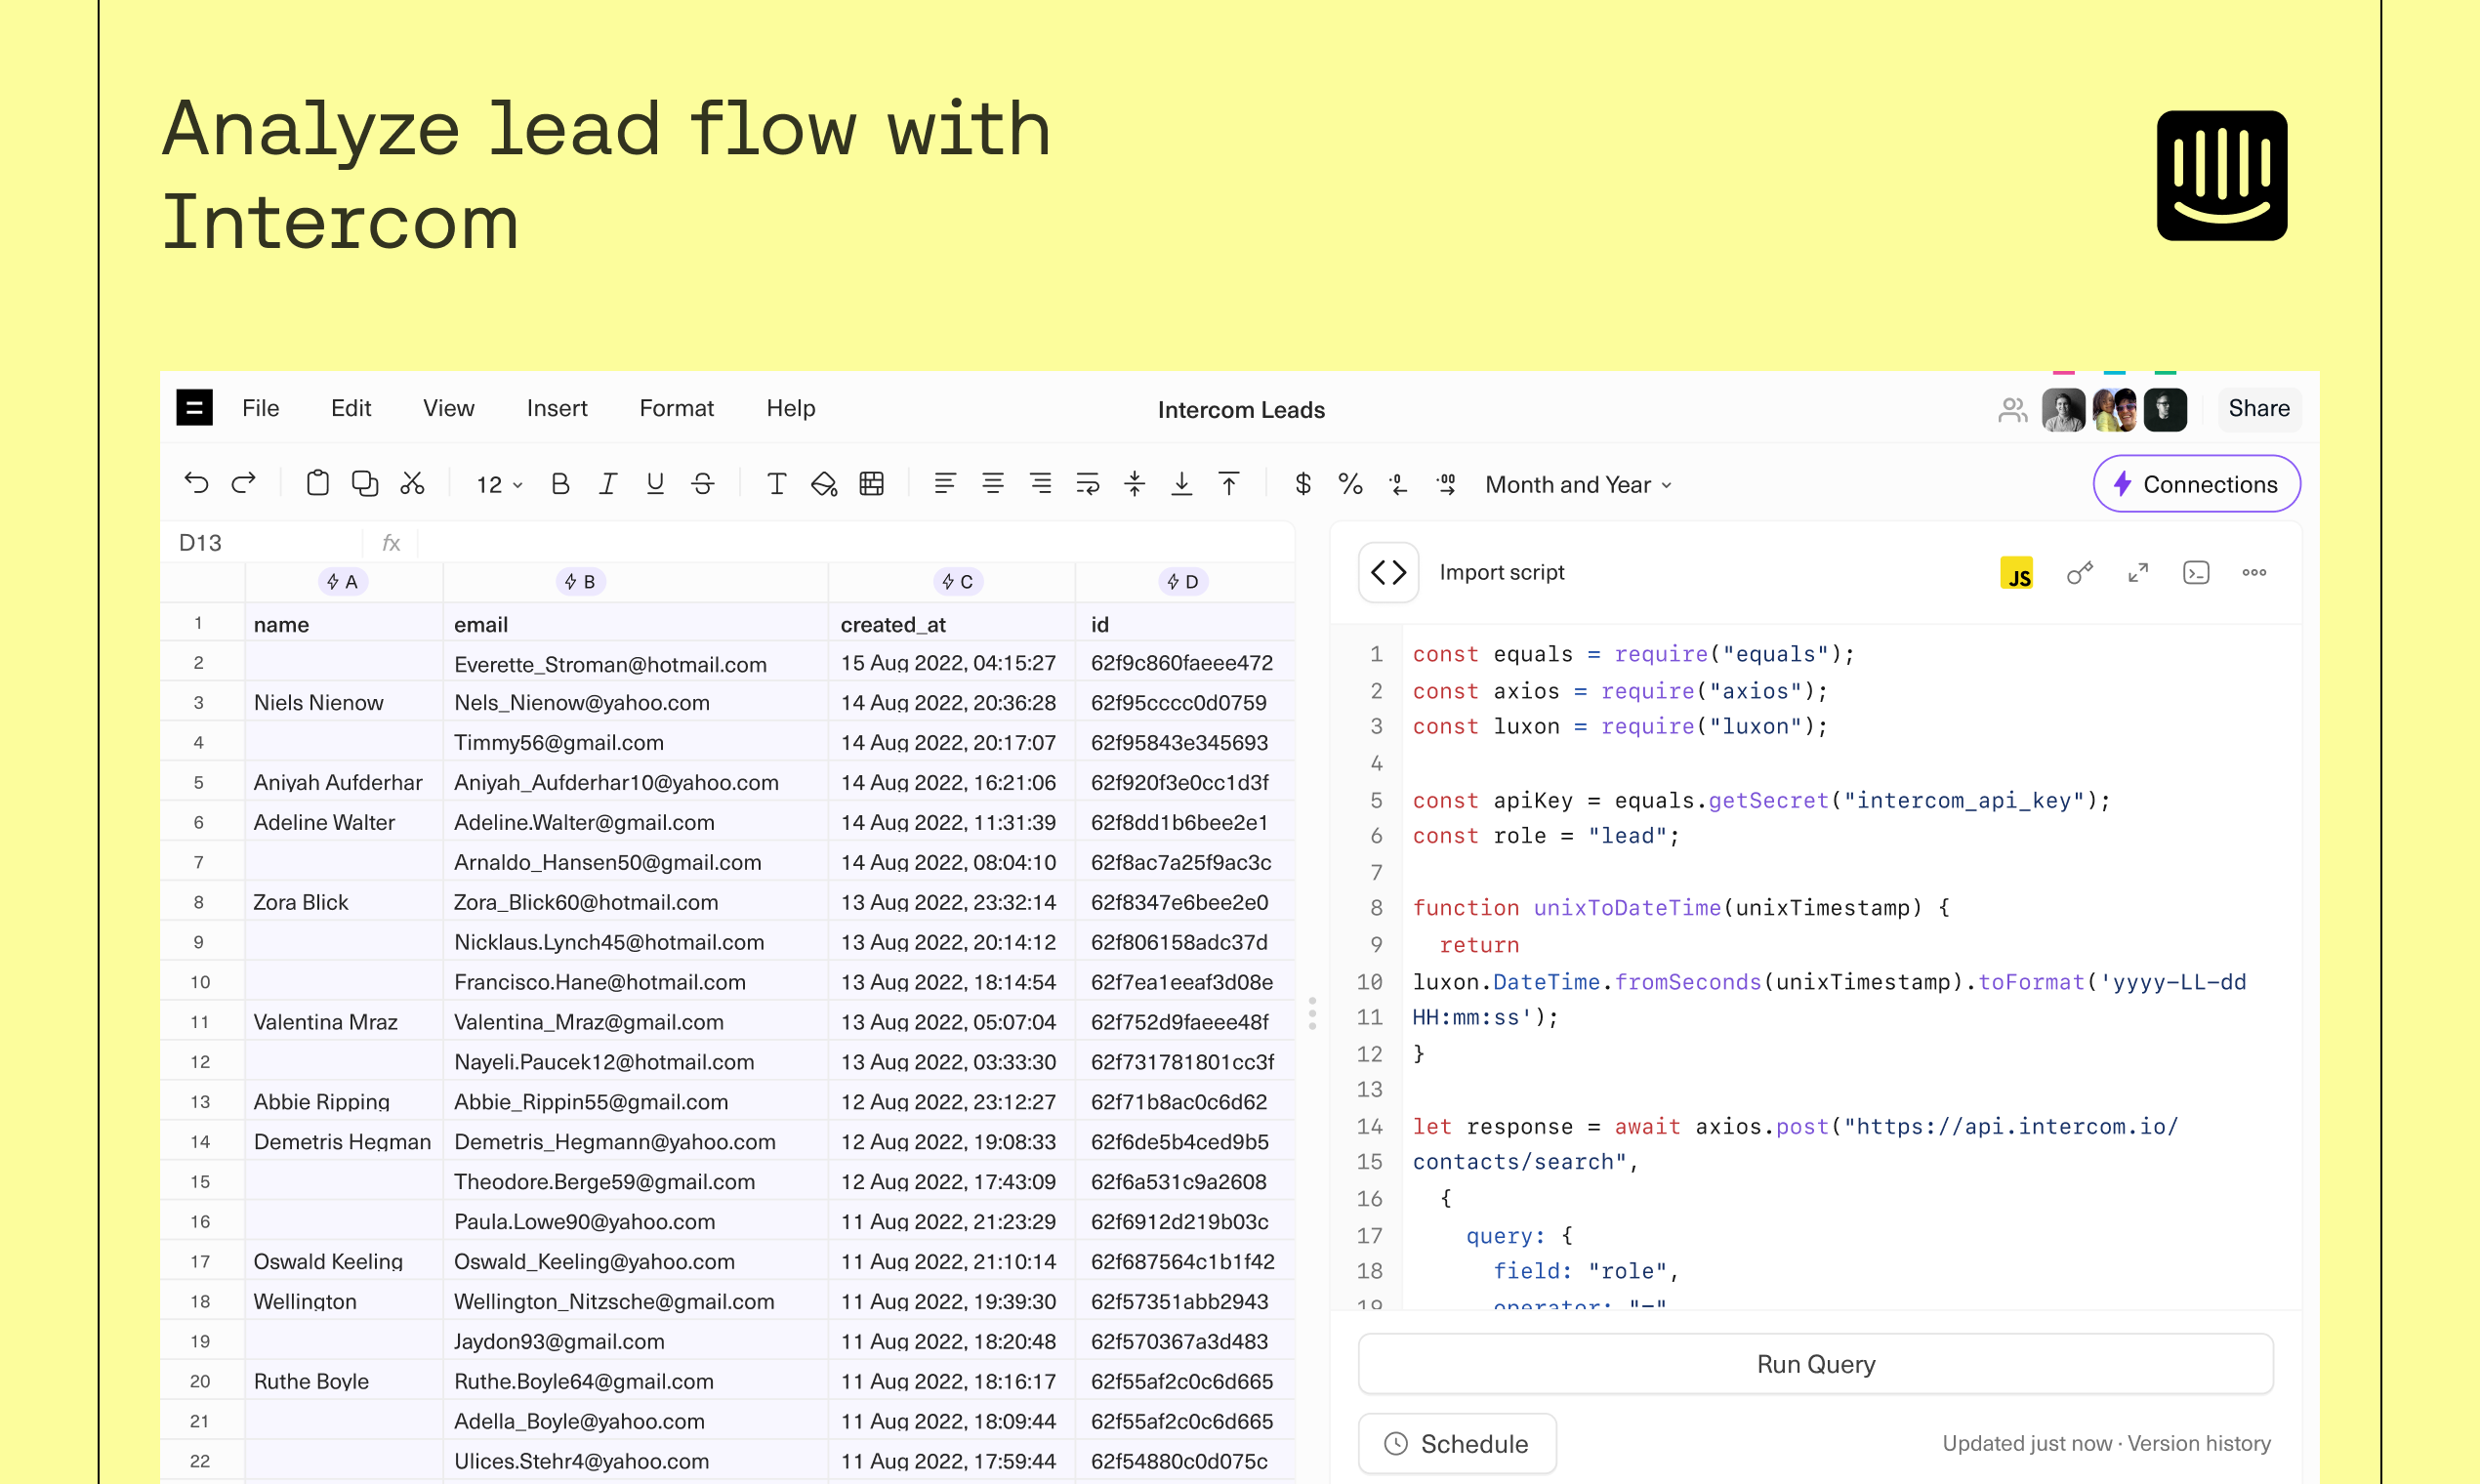Open the File menu

[261, 408]
